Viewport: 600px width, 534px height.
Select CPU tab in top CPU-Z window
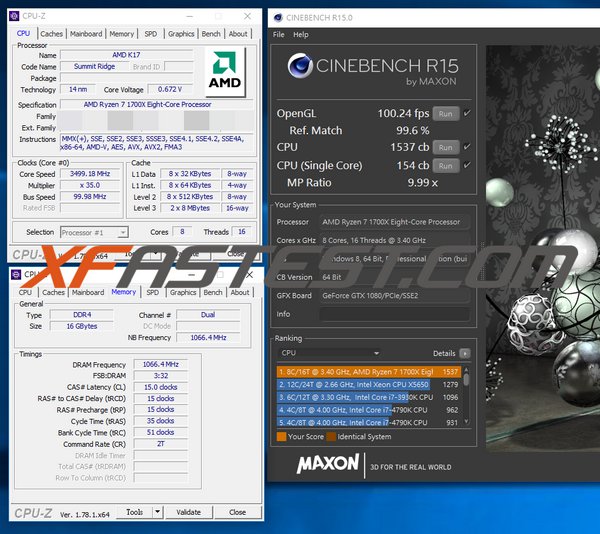pos(23,33)
